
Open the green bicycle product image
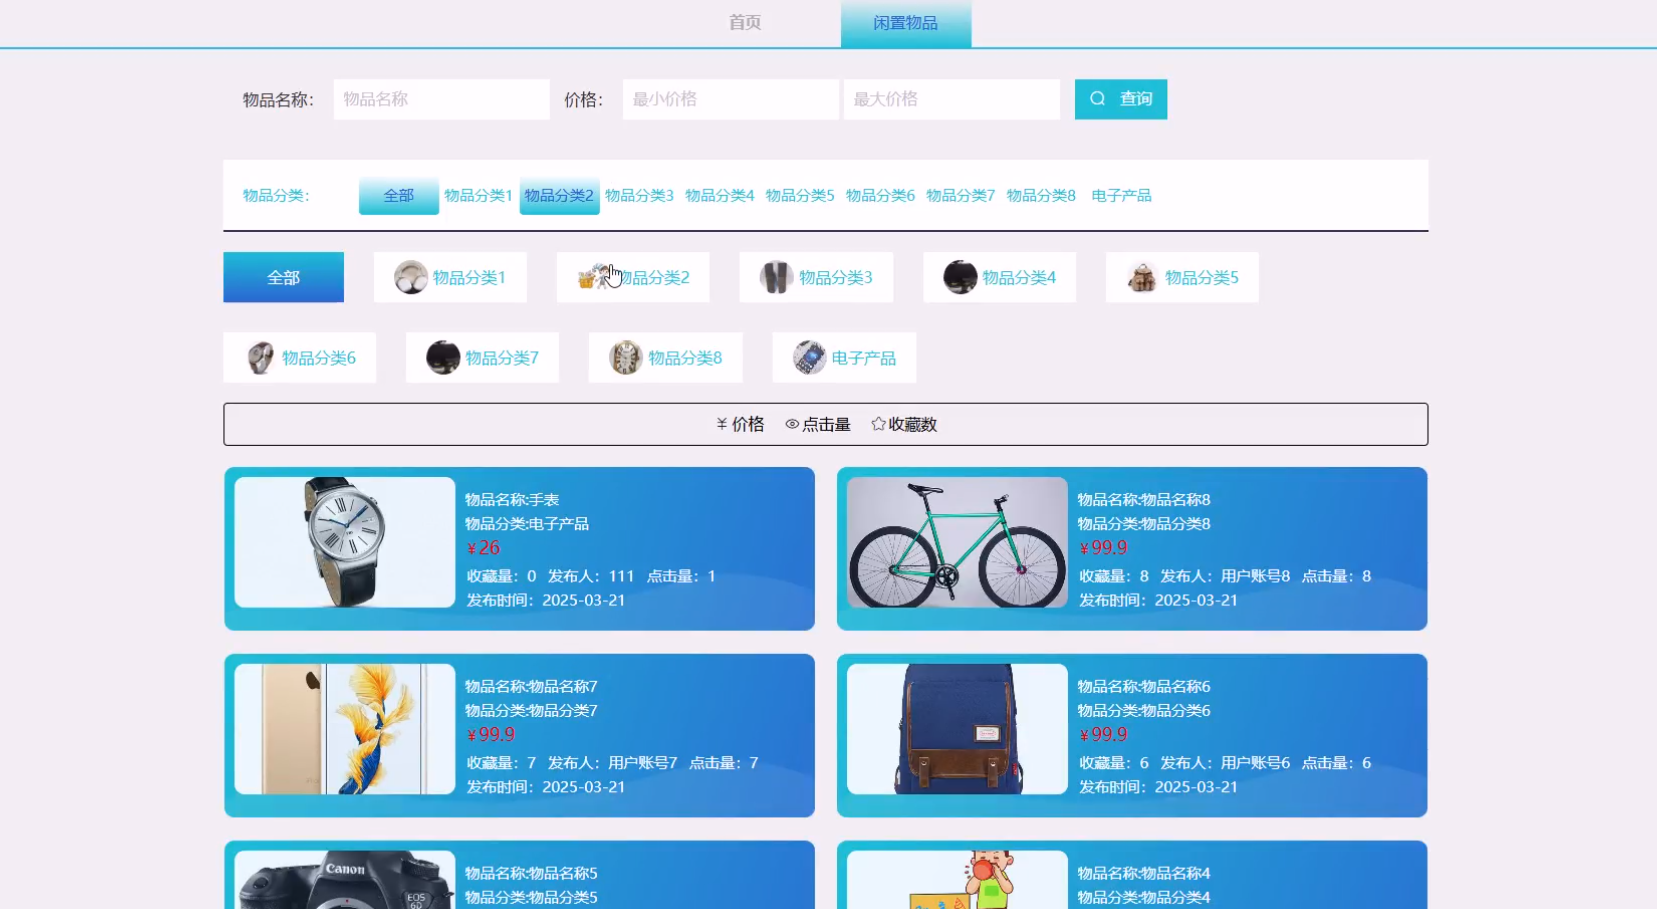click(x=957, y=542)
